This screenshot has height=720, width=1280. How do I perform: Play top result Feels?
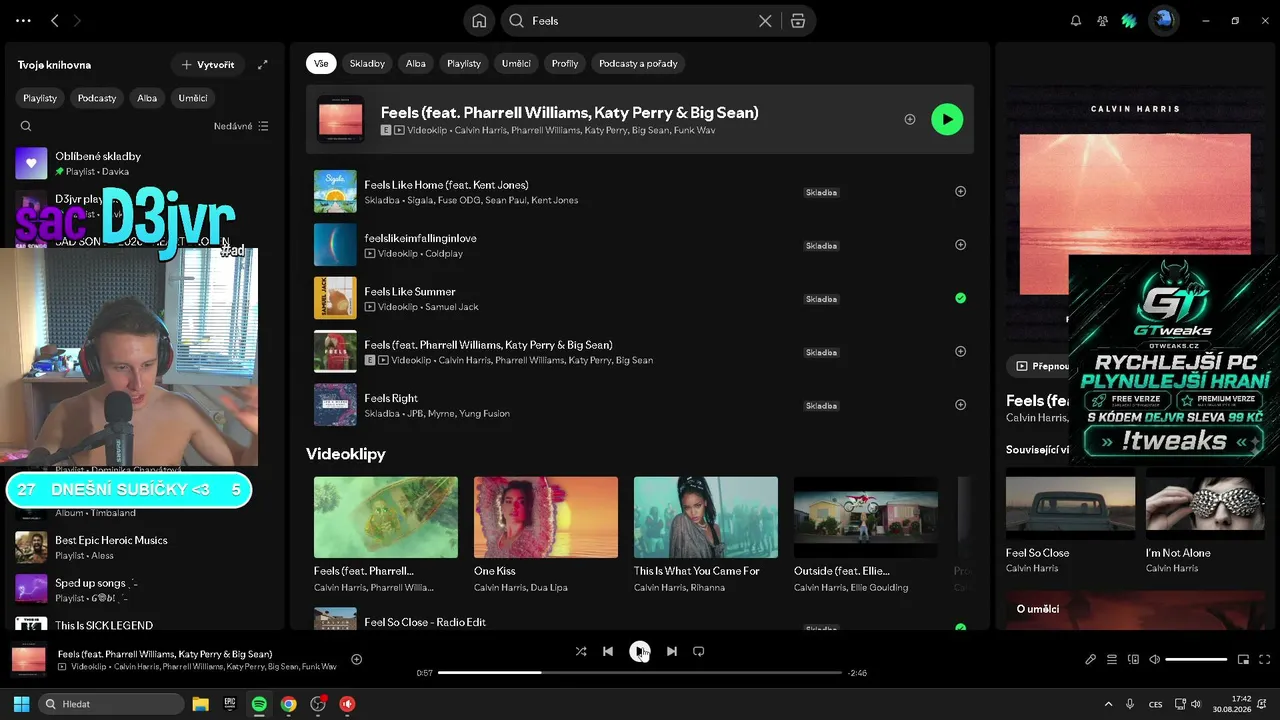947,119
